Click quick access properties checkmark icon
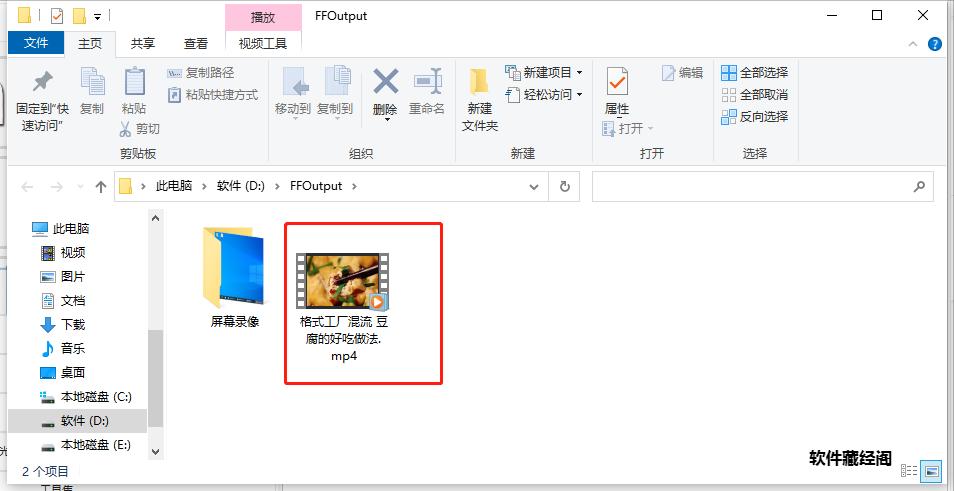The width and height of the screenshot is (954, 491). pyautogui.click(x=57, y=15)
